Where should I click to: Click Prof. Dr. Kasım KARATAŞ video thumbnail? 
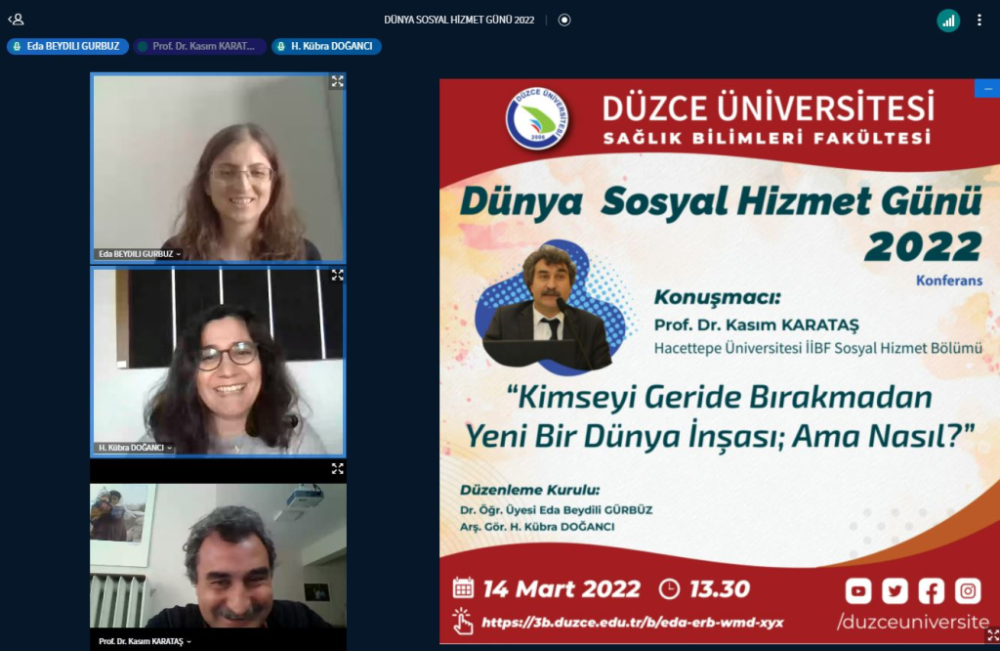[218, 555]
